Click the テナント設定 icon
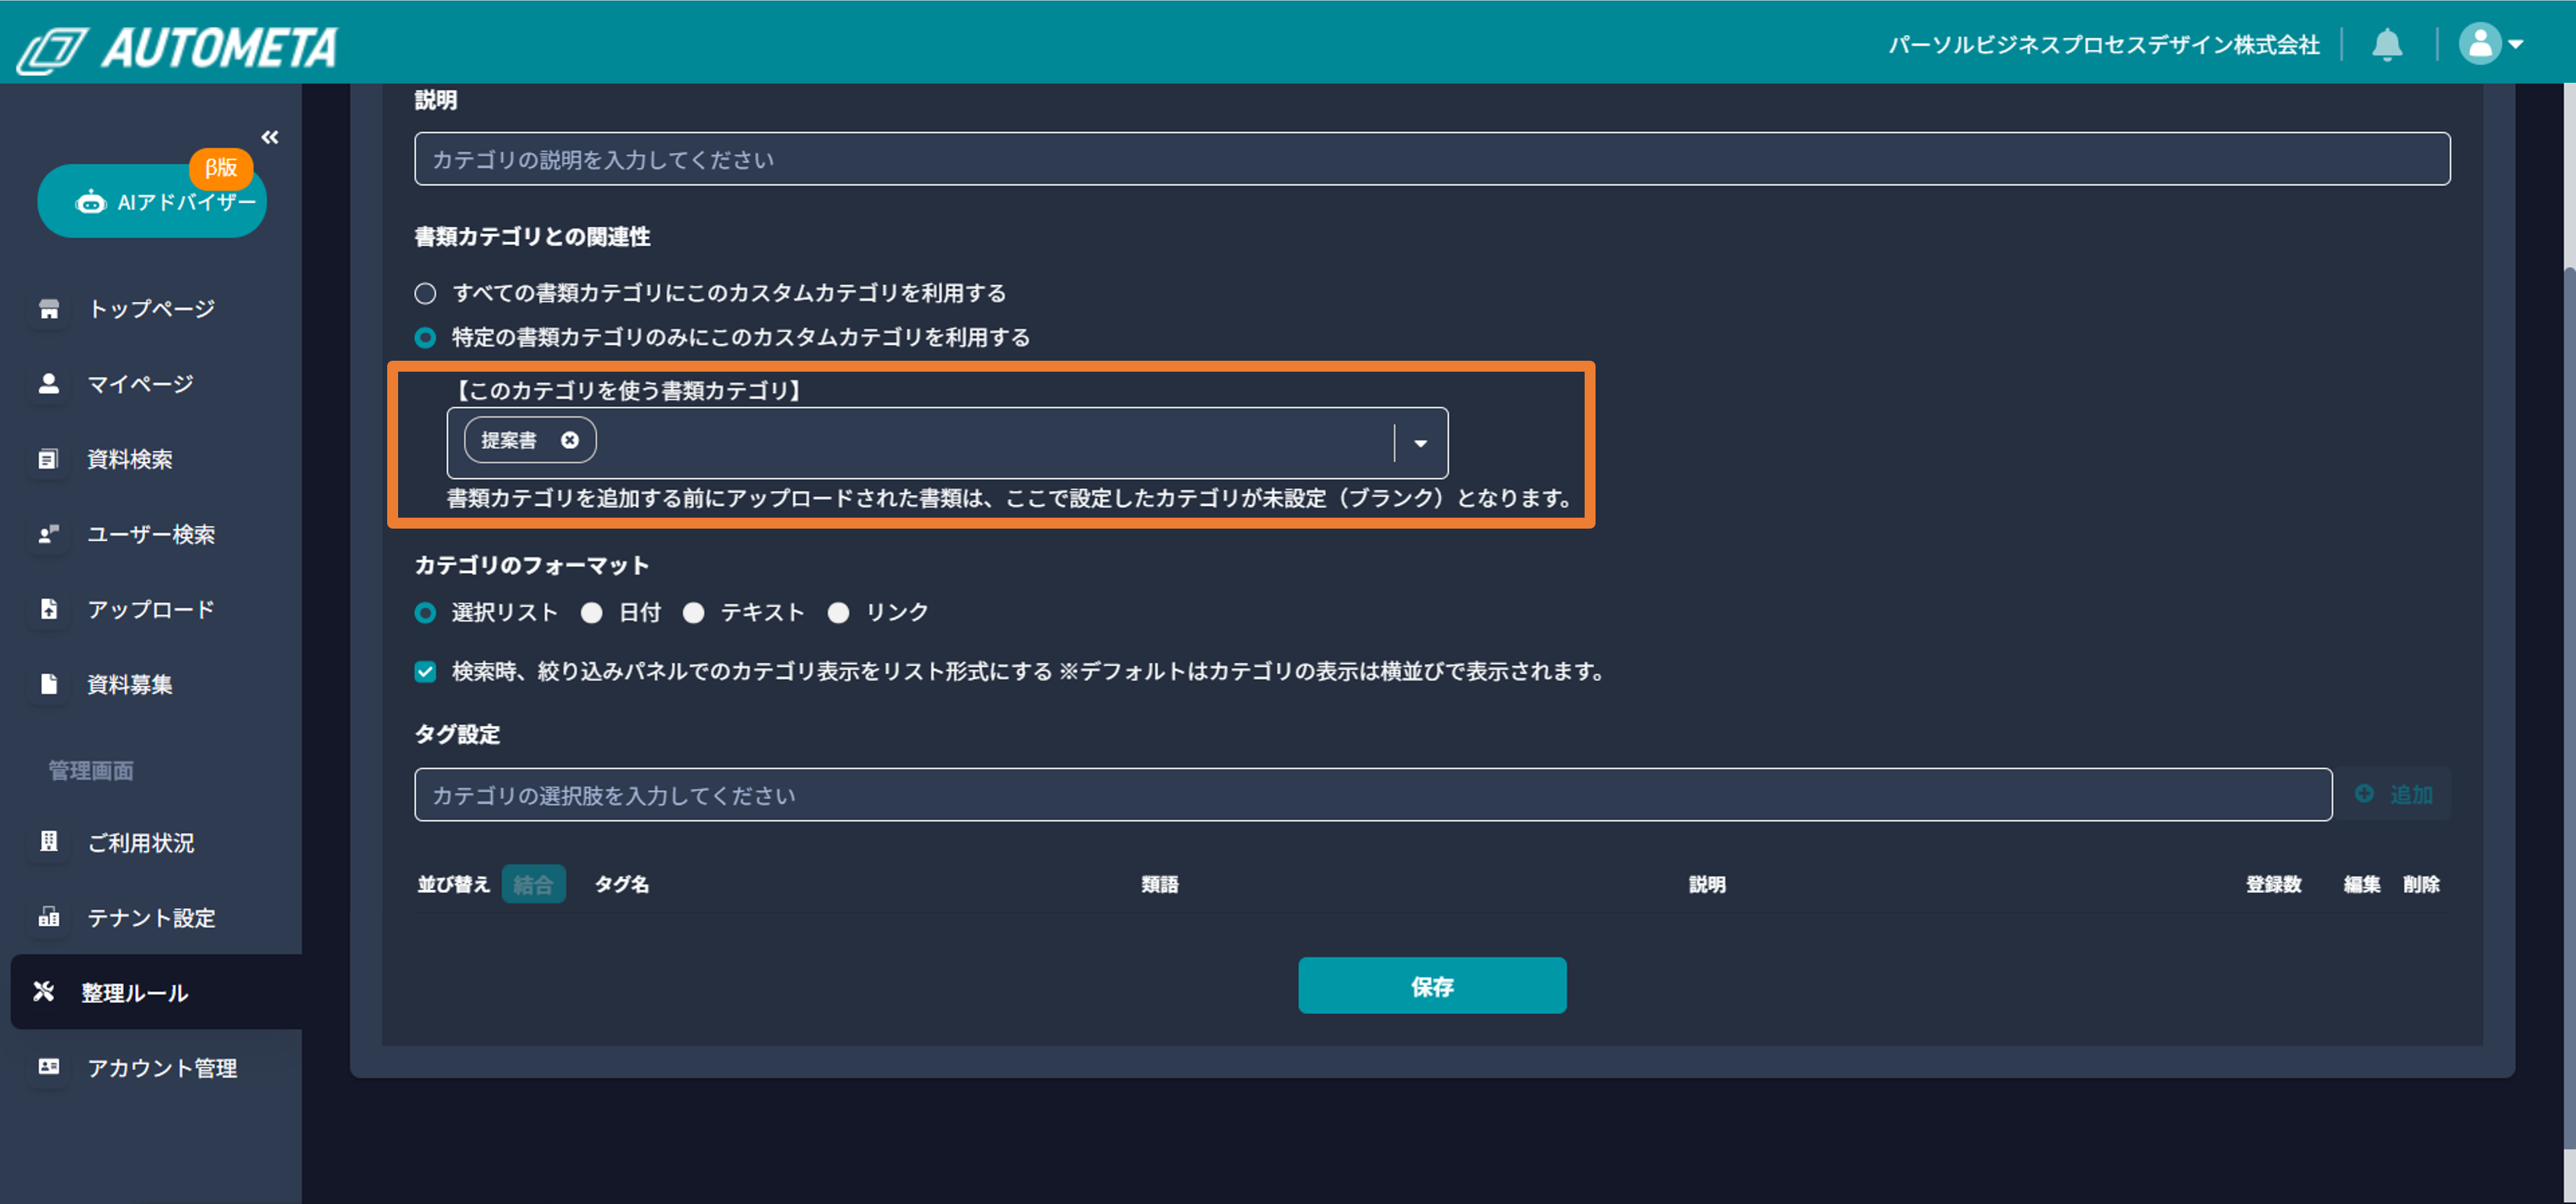2576x1204 pixels. 49,917
